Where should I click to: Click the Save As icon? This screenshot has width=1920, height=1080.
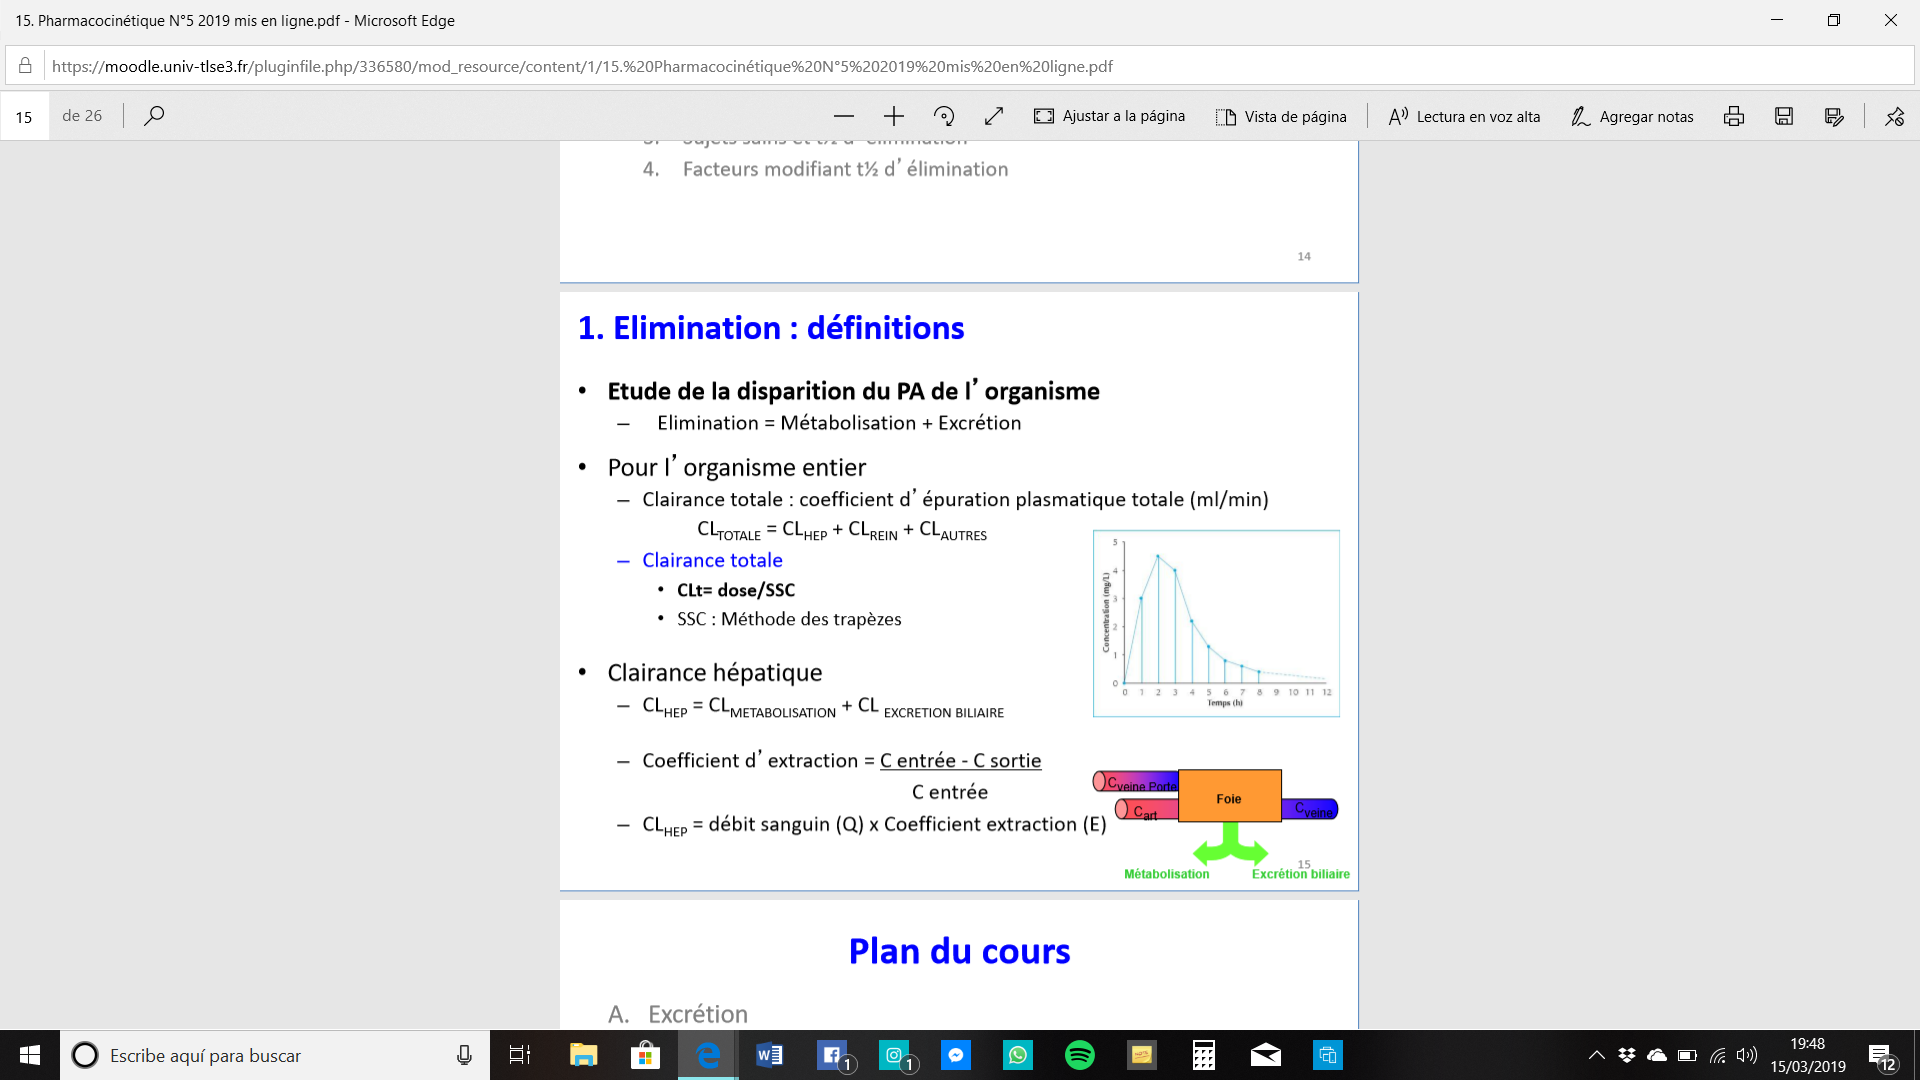[x=1833, y=116]
